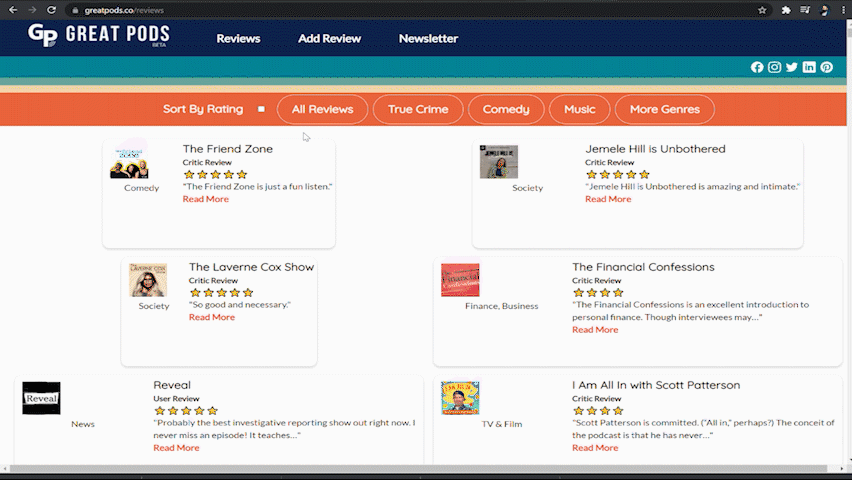
Task: Open the Add Review nav item
Action: pyautogui.click(x=329, y=39)
